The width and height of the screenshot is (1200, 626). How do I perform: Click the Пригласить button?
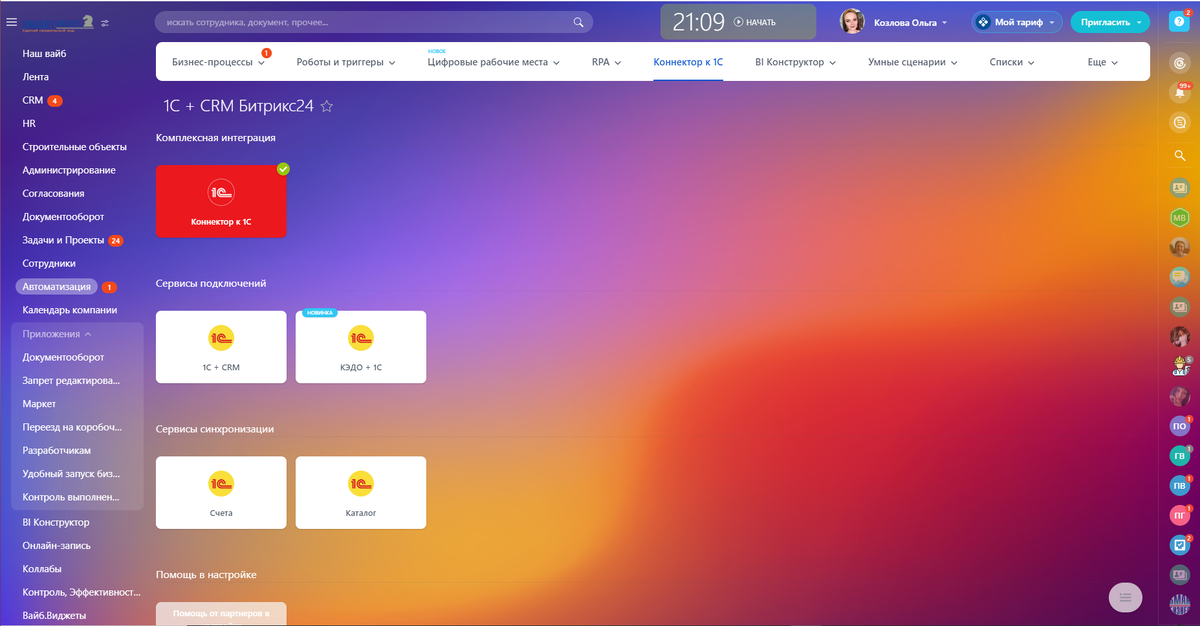[1109, 22]
